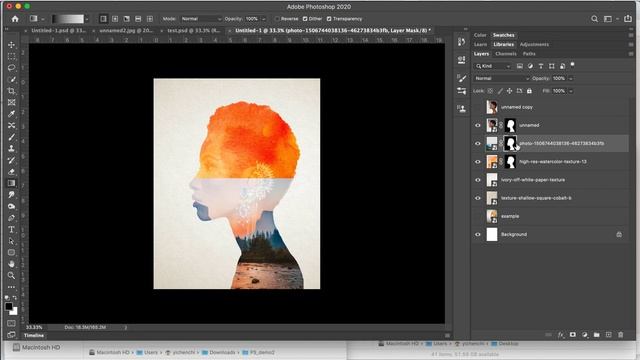
Task: Hide the ivory-off-white-paper-texture layer
Action: [x=478, y=180]
